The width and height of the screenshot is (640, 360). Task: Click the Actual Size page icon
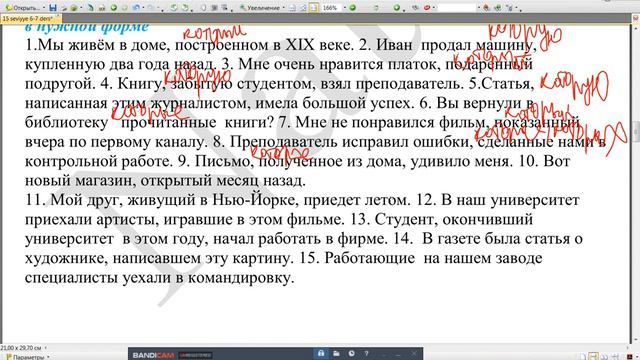[x=292, y=8]
